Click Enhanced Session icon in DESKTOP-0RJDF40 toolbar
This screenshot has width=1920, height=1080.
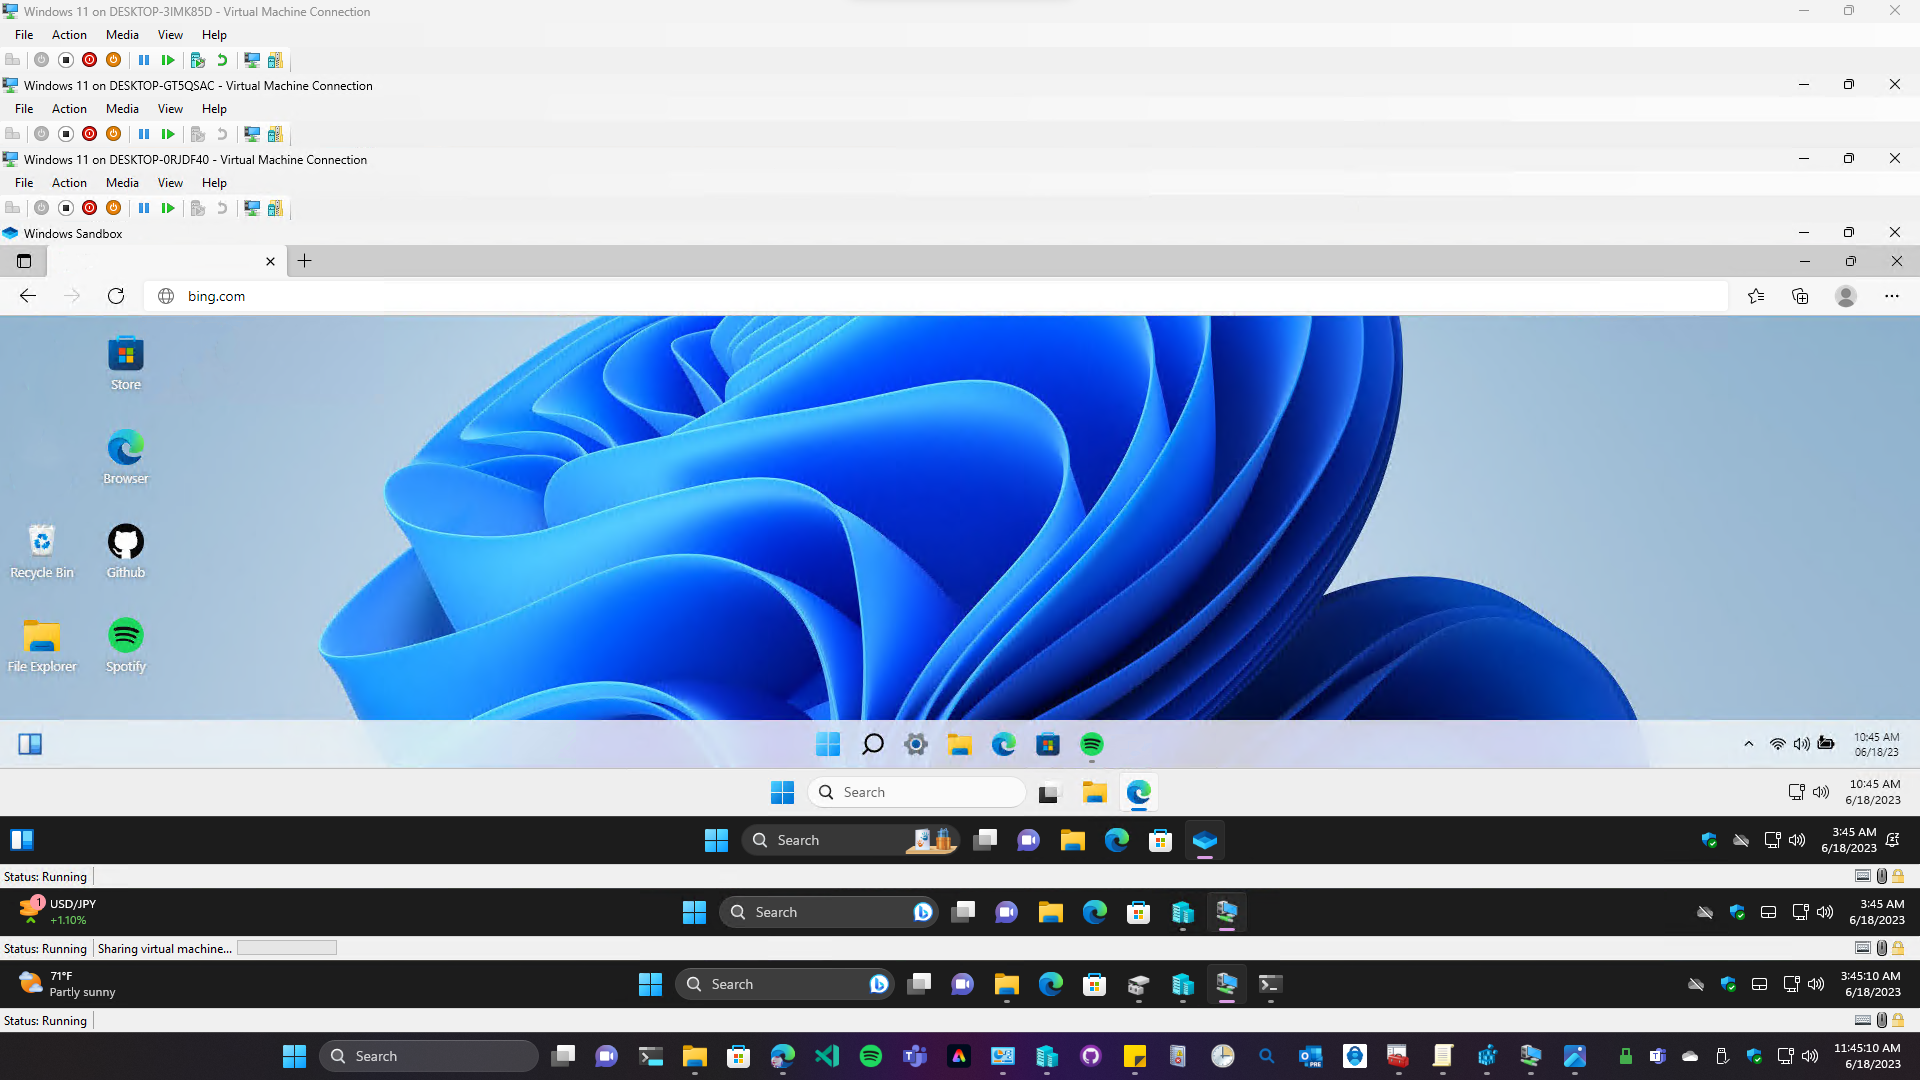click(252, 208)
